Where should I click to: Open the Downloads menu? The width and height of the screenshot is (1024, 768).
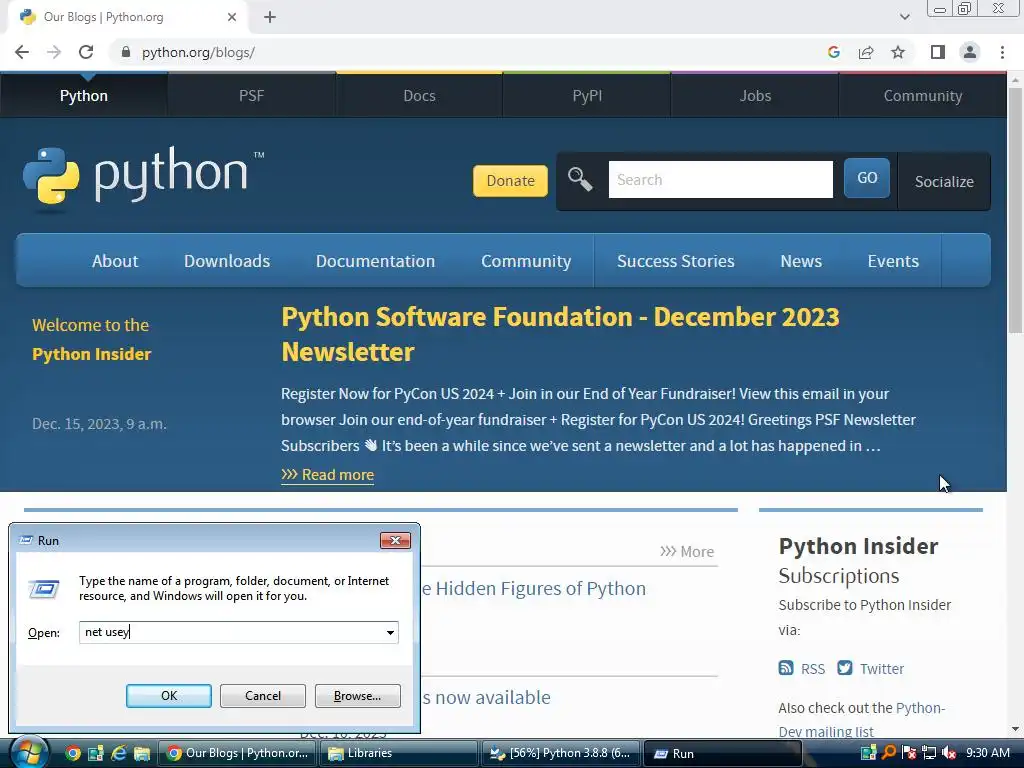pos(227,261)
